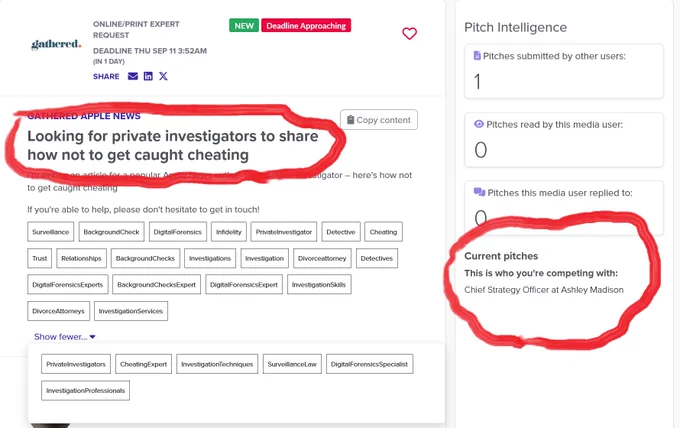The height and width of the screenshot is (428, 680).
Task: Select the DigitalForensics tag
Action: (x=178, y=232)
